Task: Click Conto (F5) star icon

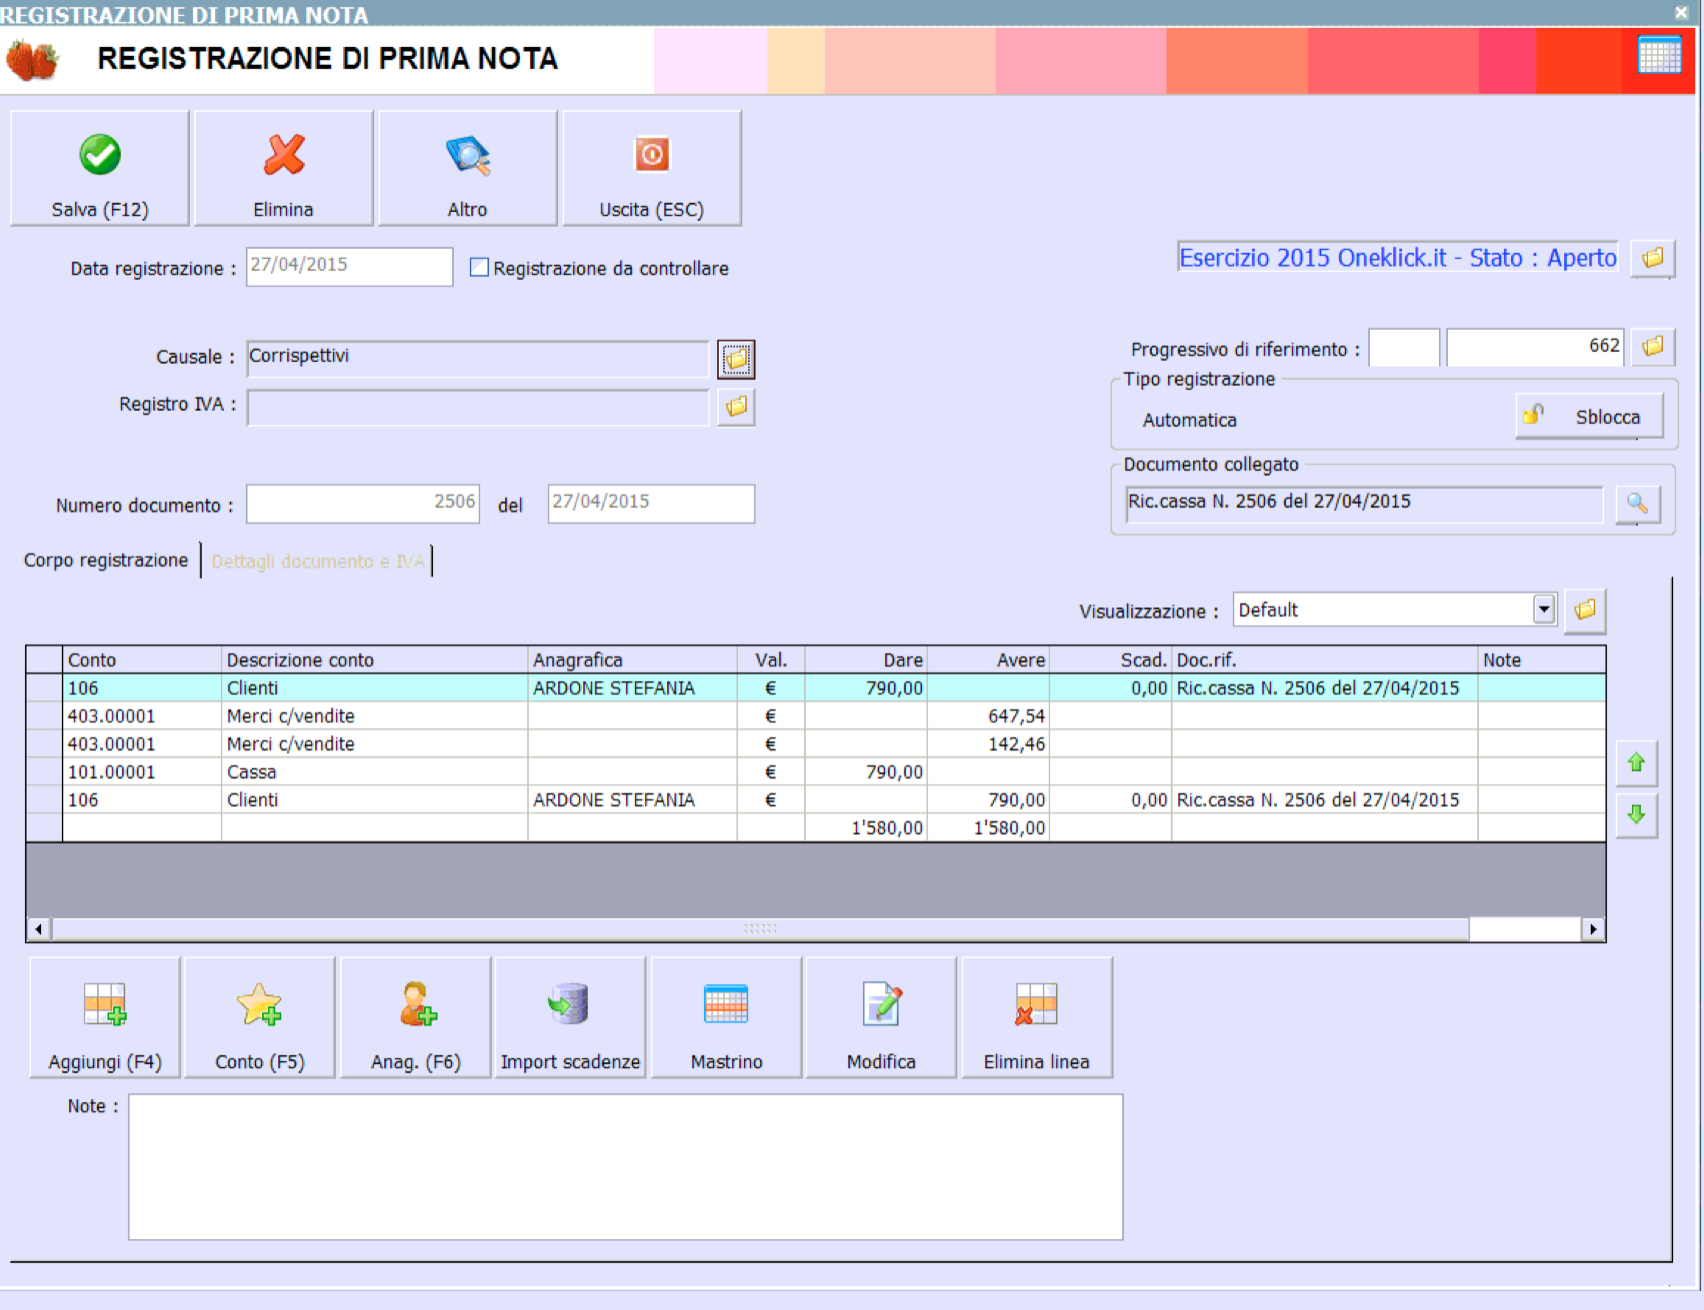Action: (260, 1017)
